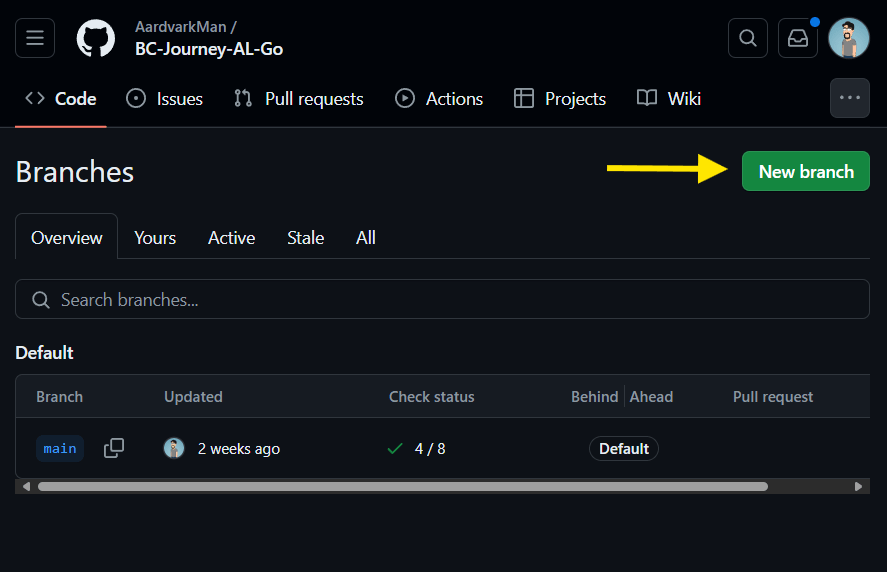
Task: Select the Stale branches filter tab
Action: pyautogui.click(x=305, y=238)
